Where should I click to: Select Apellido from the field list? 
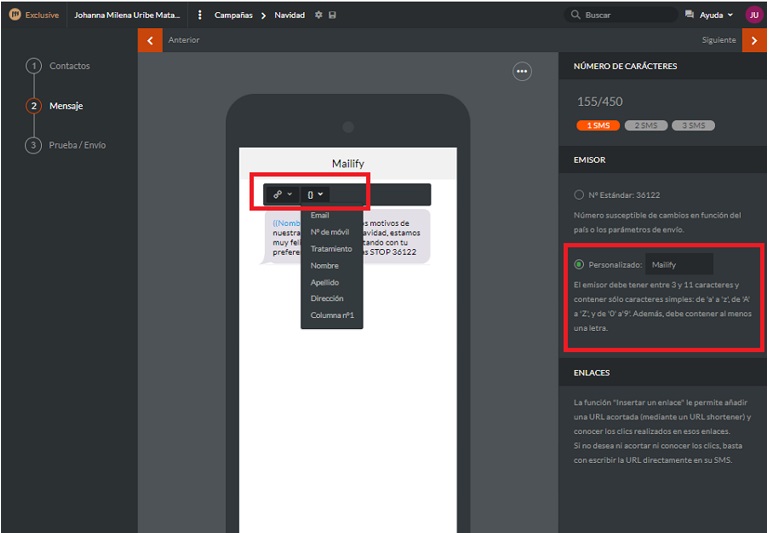[x=324, y=282]
